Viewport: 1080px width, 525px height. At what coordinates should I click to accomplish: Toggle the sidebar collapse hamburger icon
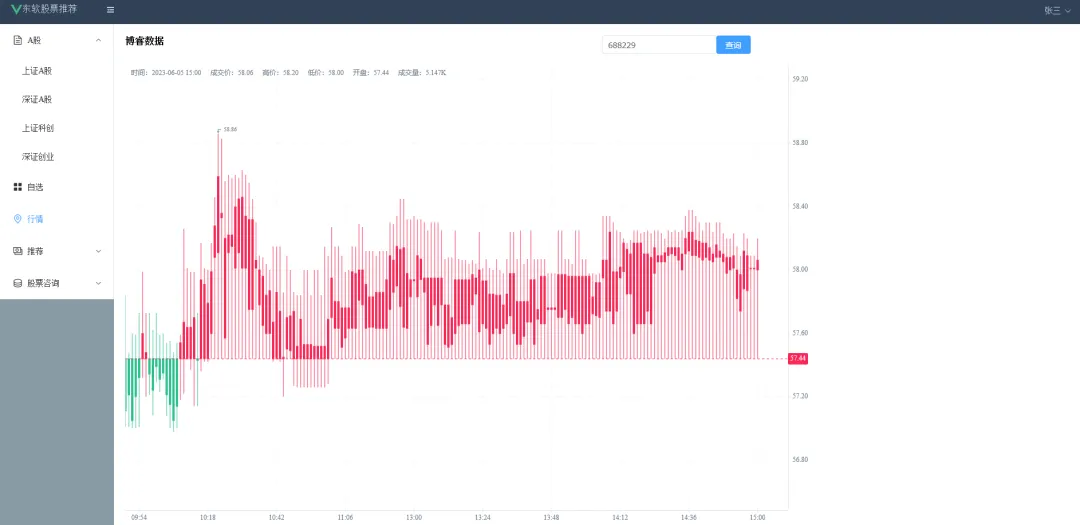110,10
